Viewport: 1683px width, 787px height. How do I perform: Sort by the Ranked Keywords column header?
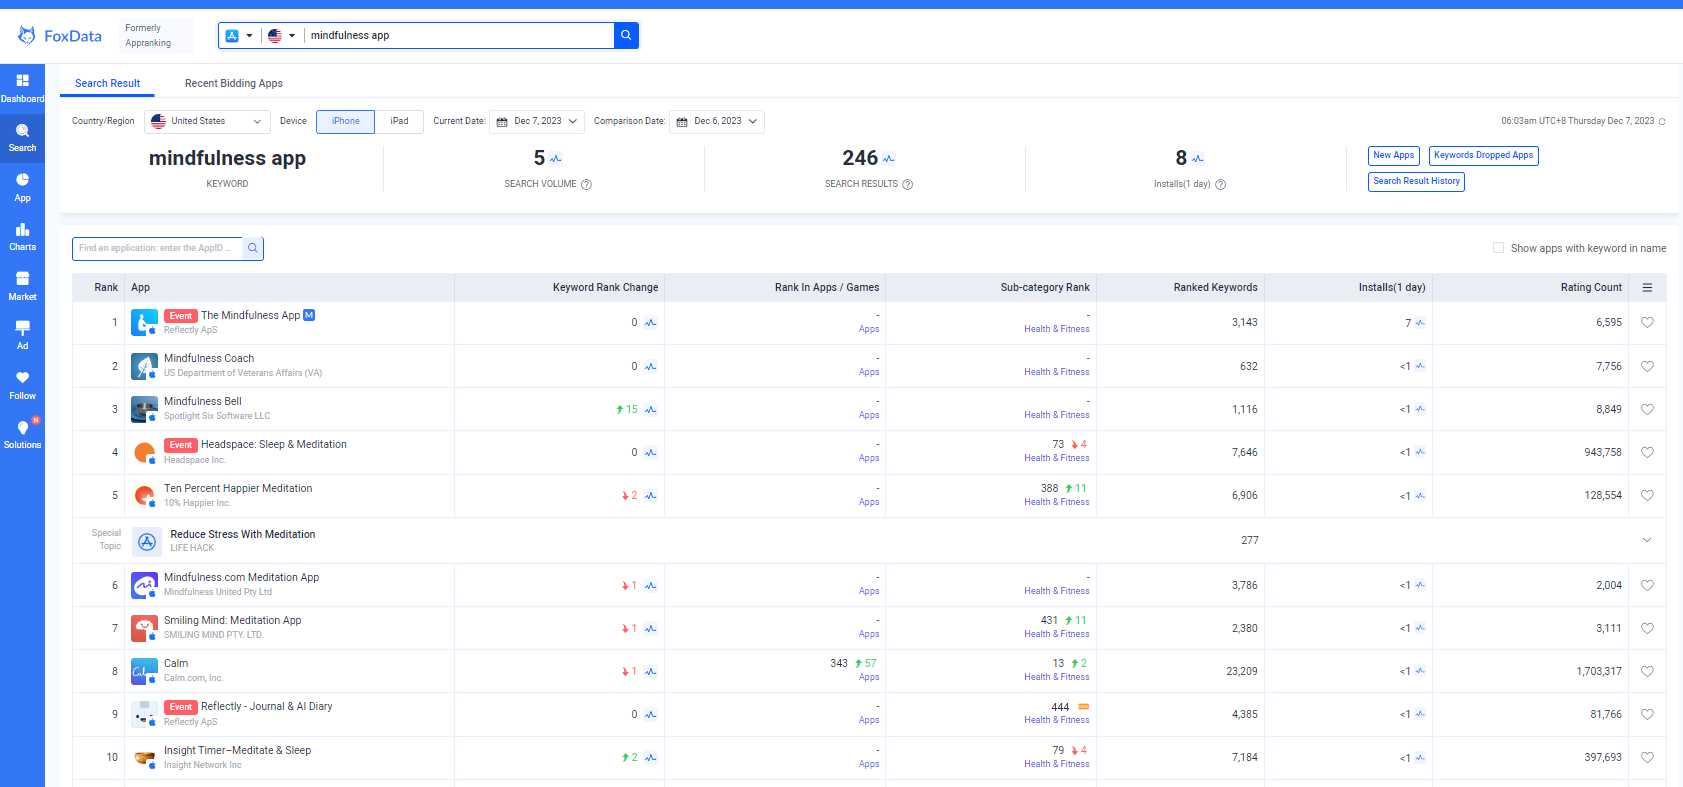tap(1215, 287)
